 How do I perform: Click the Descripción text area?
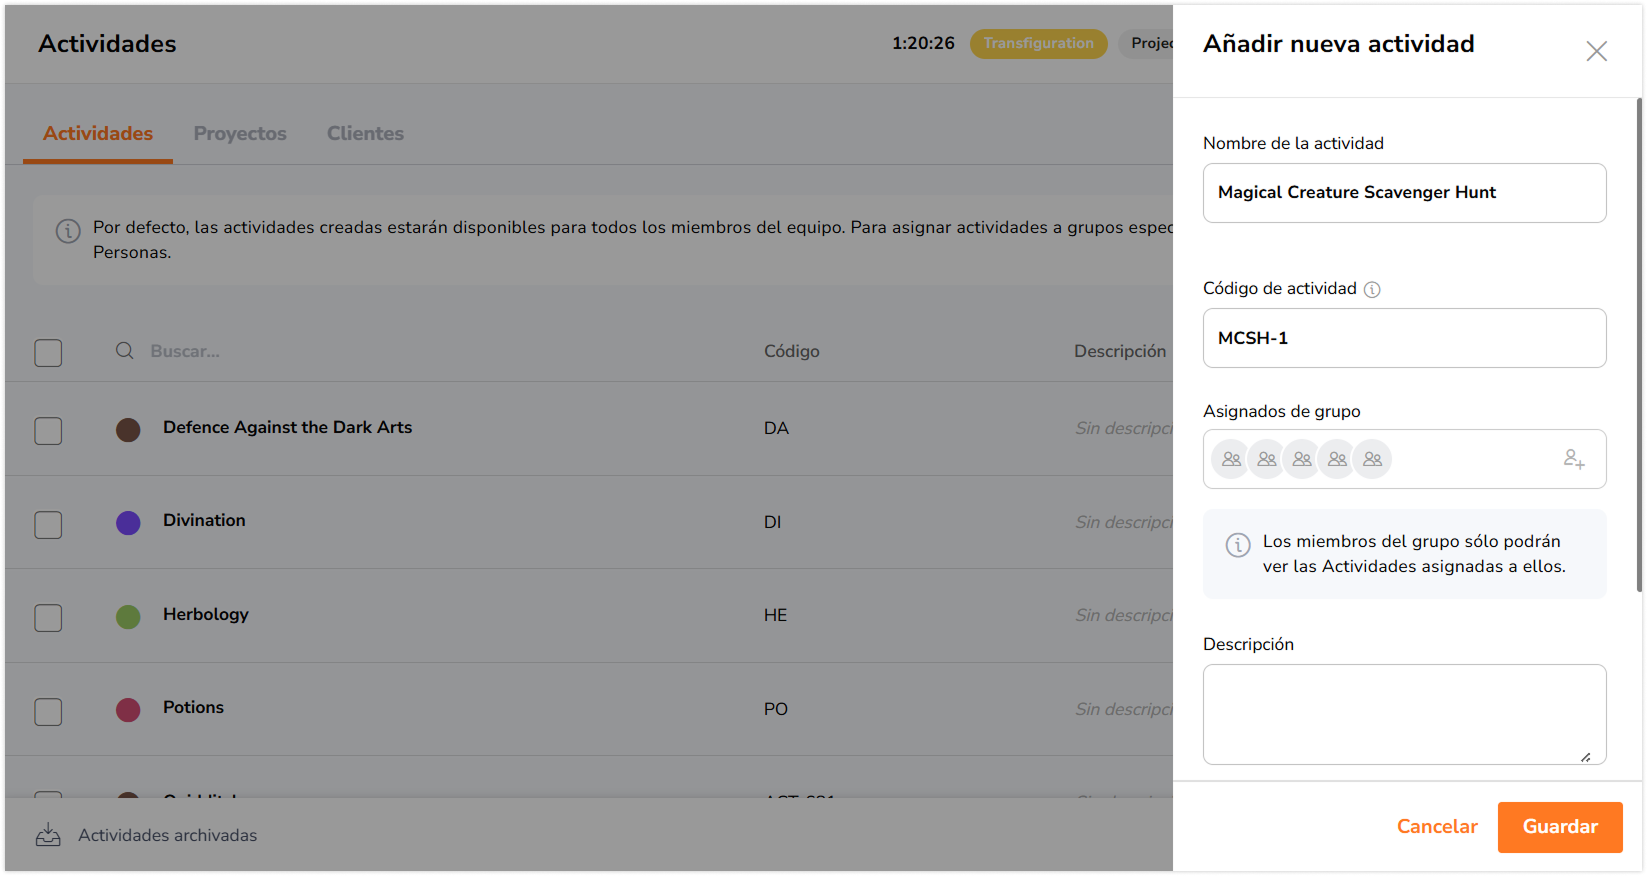coord(1404,714)
